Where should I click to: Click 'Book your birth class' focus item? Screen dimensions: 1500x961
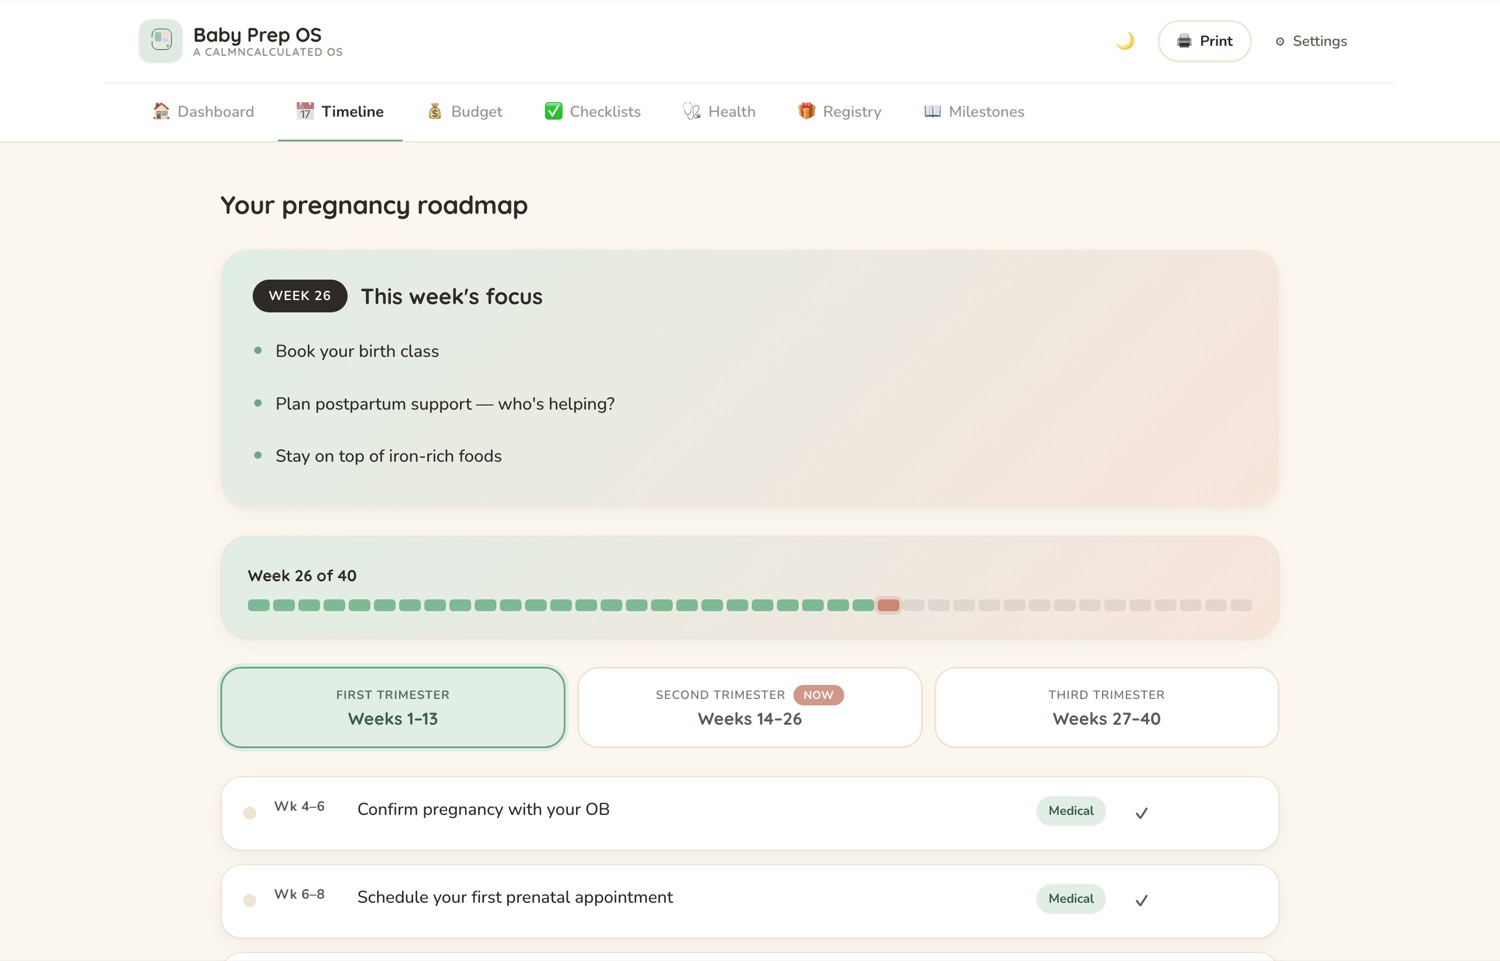tap(357, 351)
